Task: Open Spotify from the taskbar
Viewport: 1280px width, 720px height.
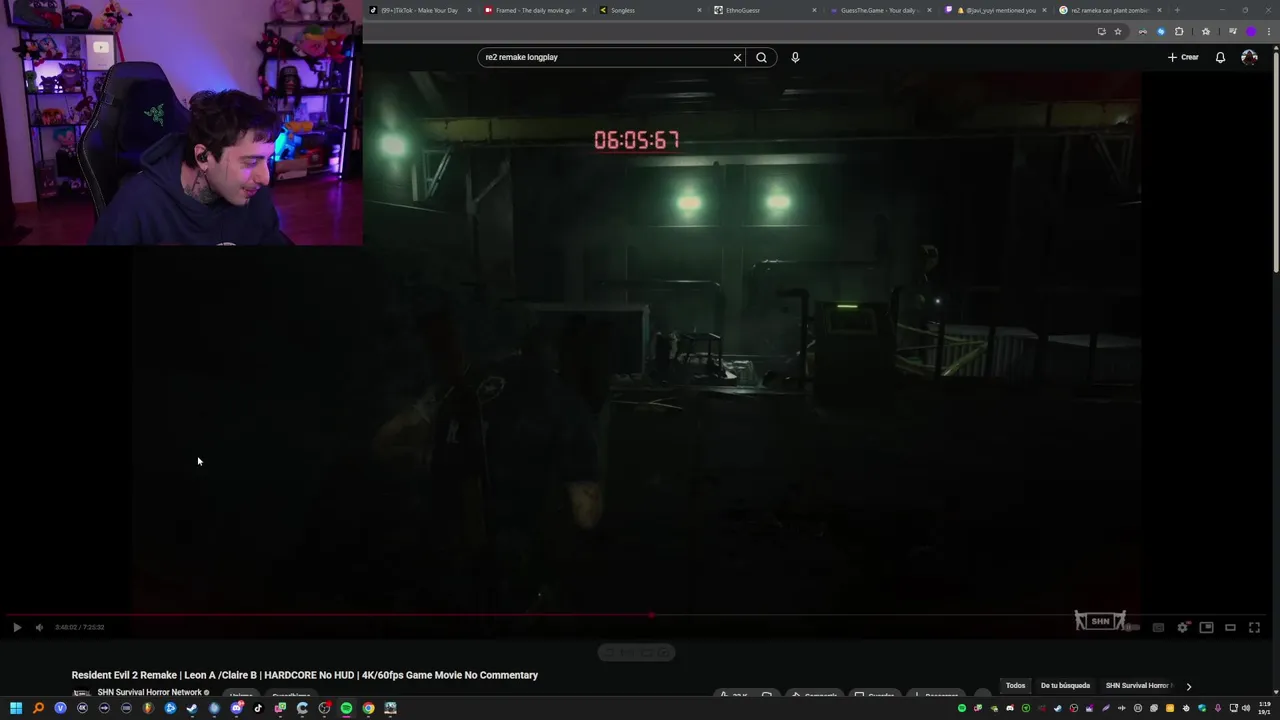Action: tap(346, 708)
